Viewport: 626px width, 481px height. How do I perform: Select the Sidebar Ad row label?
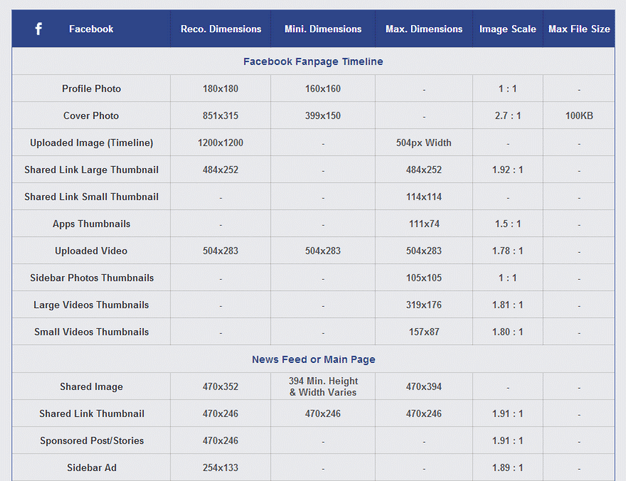92,468
